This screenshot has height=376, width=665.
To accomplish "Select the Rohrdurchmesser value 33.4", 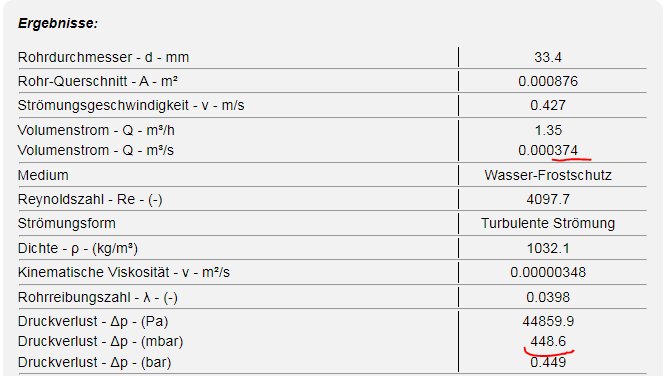I will 548,57.
